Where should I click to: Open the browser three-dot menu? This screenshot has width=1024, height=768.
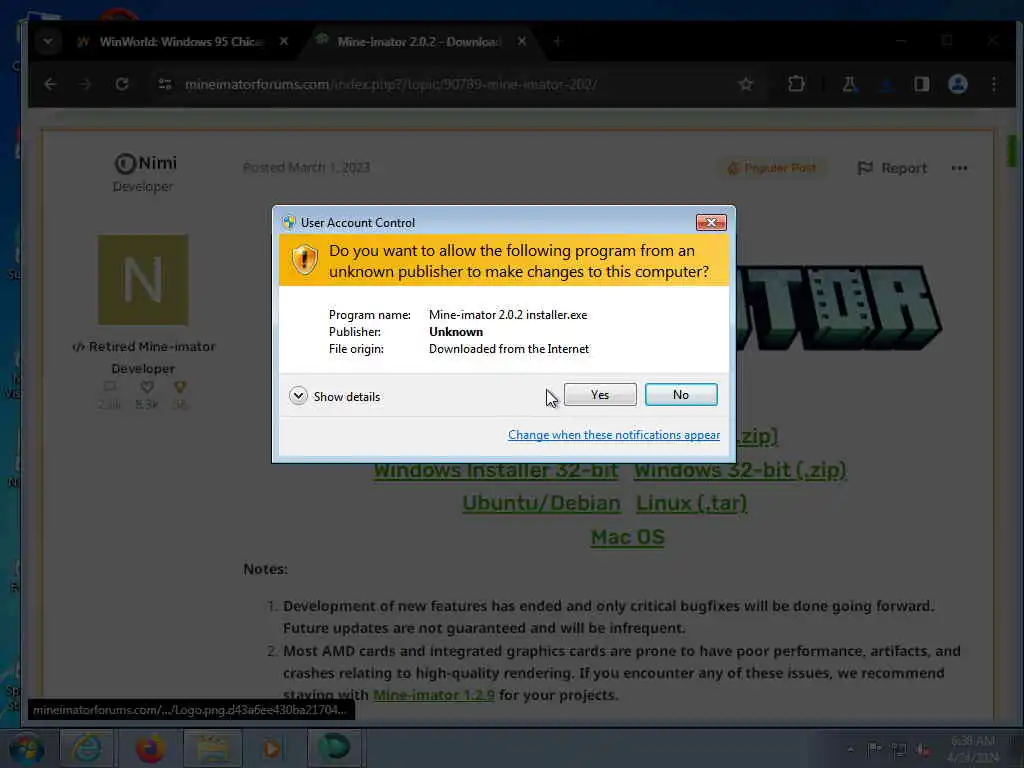coord(994,84)
